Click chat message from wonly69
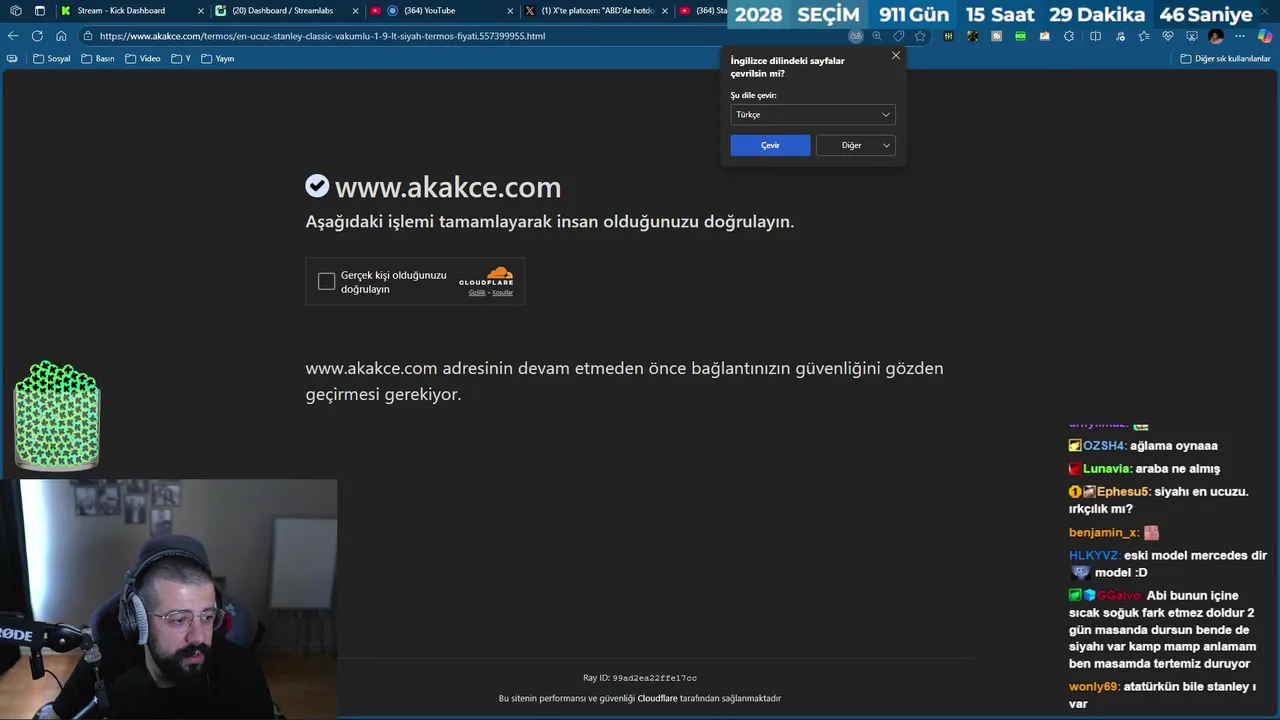 tap(1163, 695)
